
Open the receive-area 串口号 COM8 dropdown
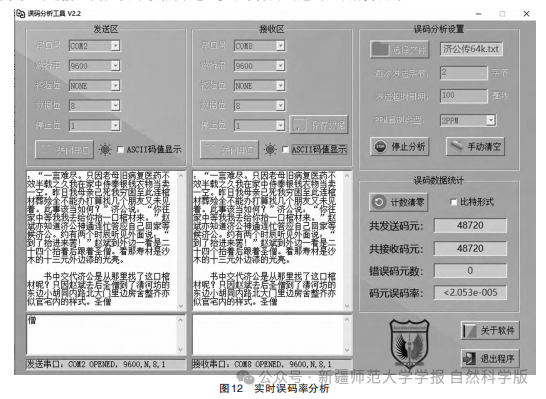coord(280,46)
